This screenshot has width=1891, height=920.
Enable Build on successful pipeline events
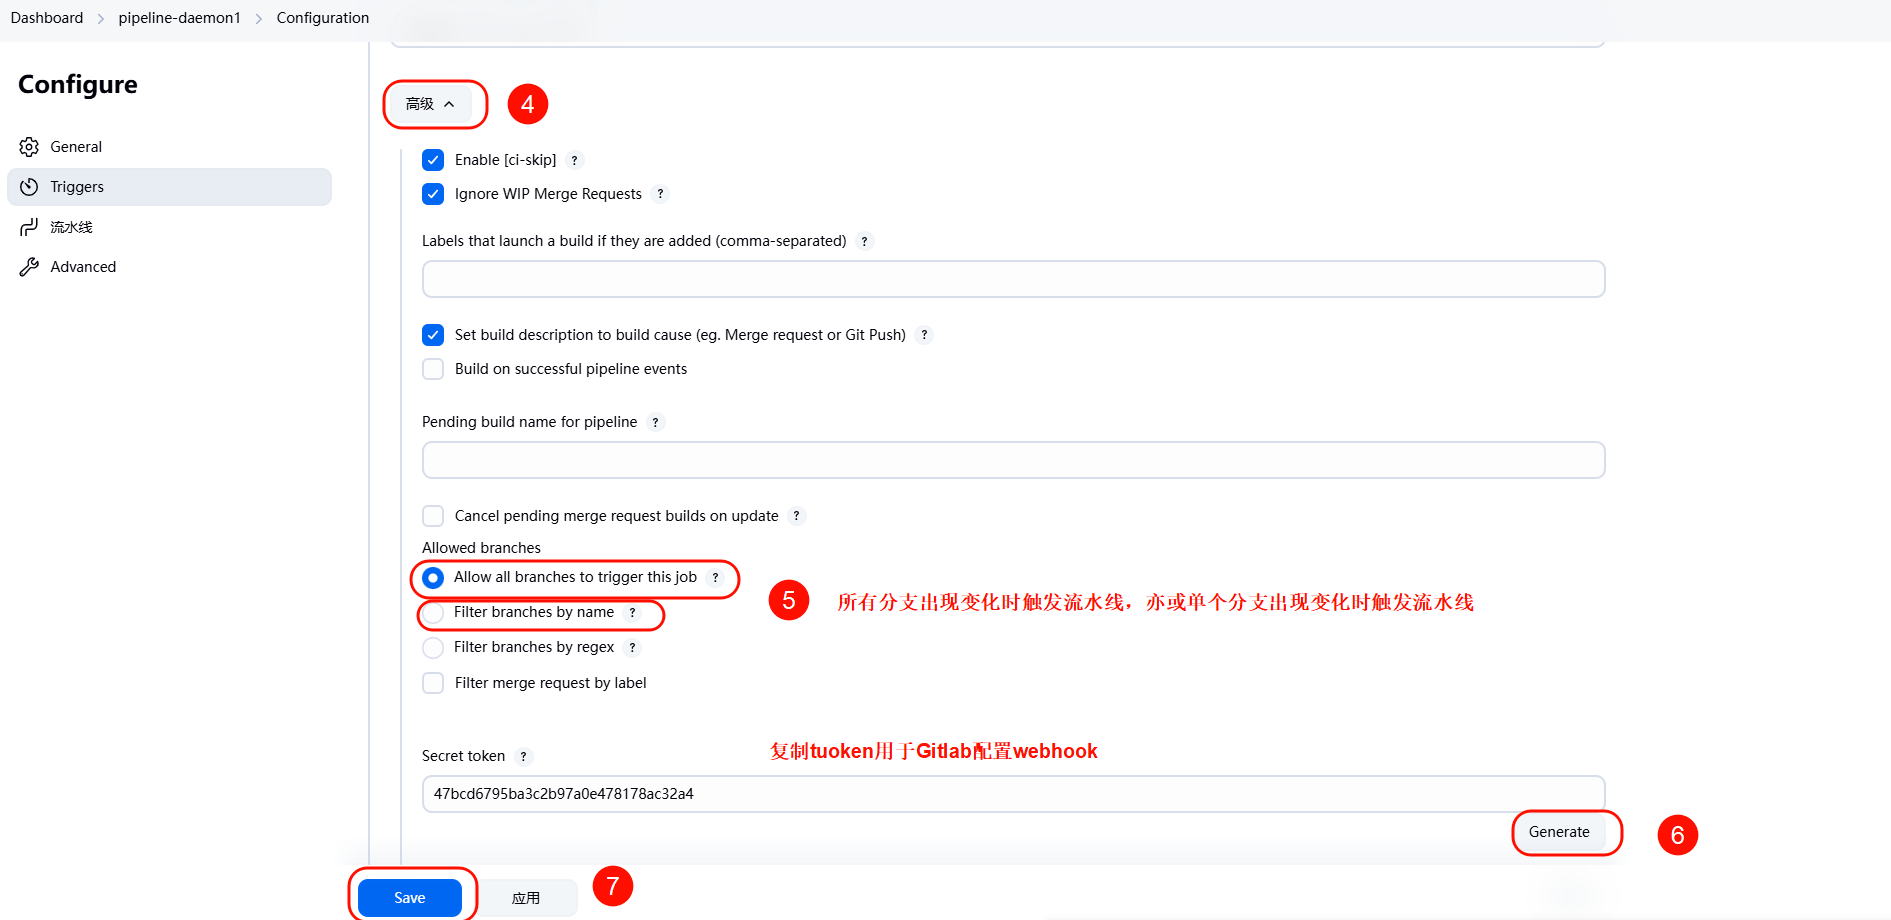[433, 369]
